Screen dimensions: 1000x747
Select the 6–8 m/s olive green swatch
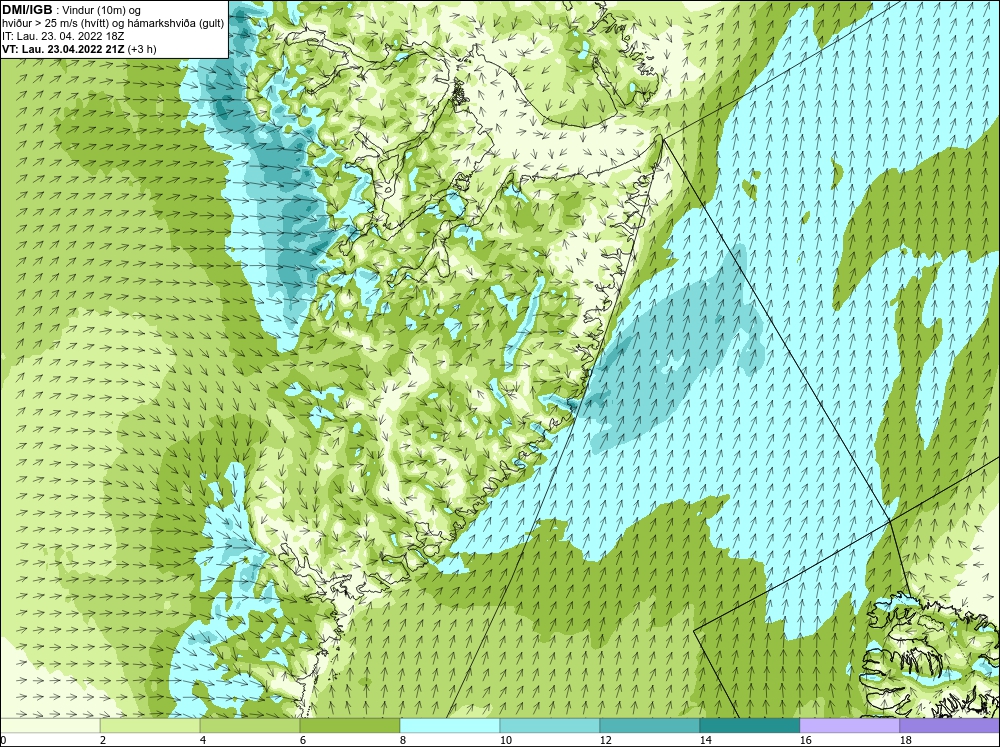(349, 725)
